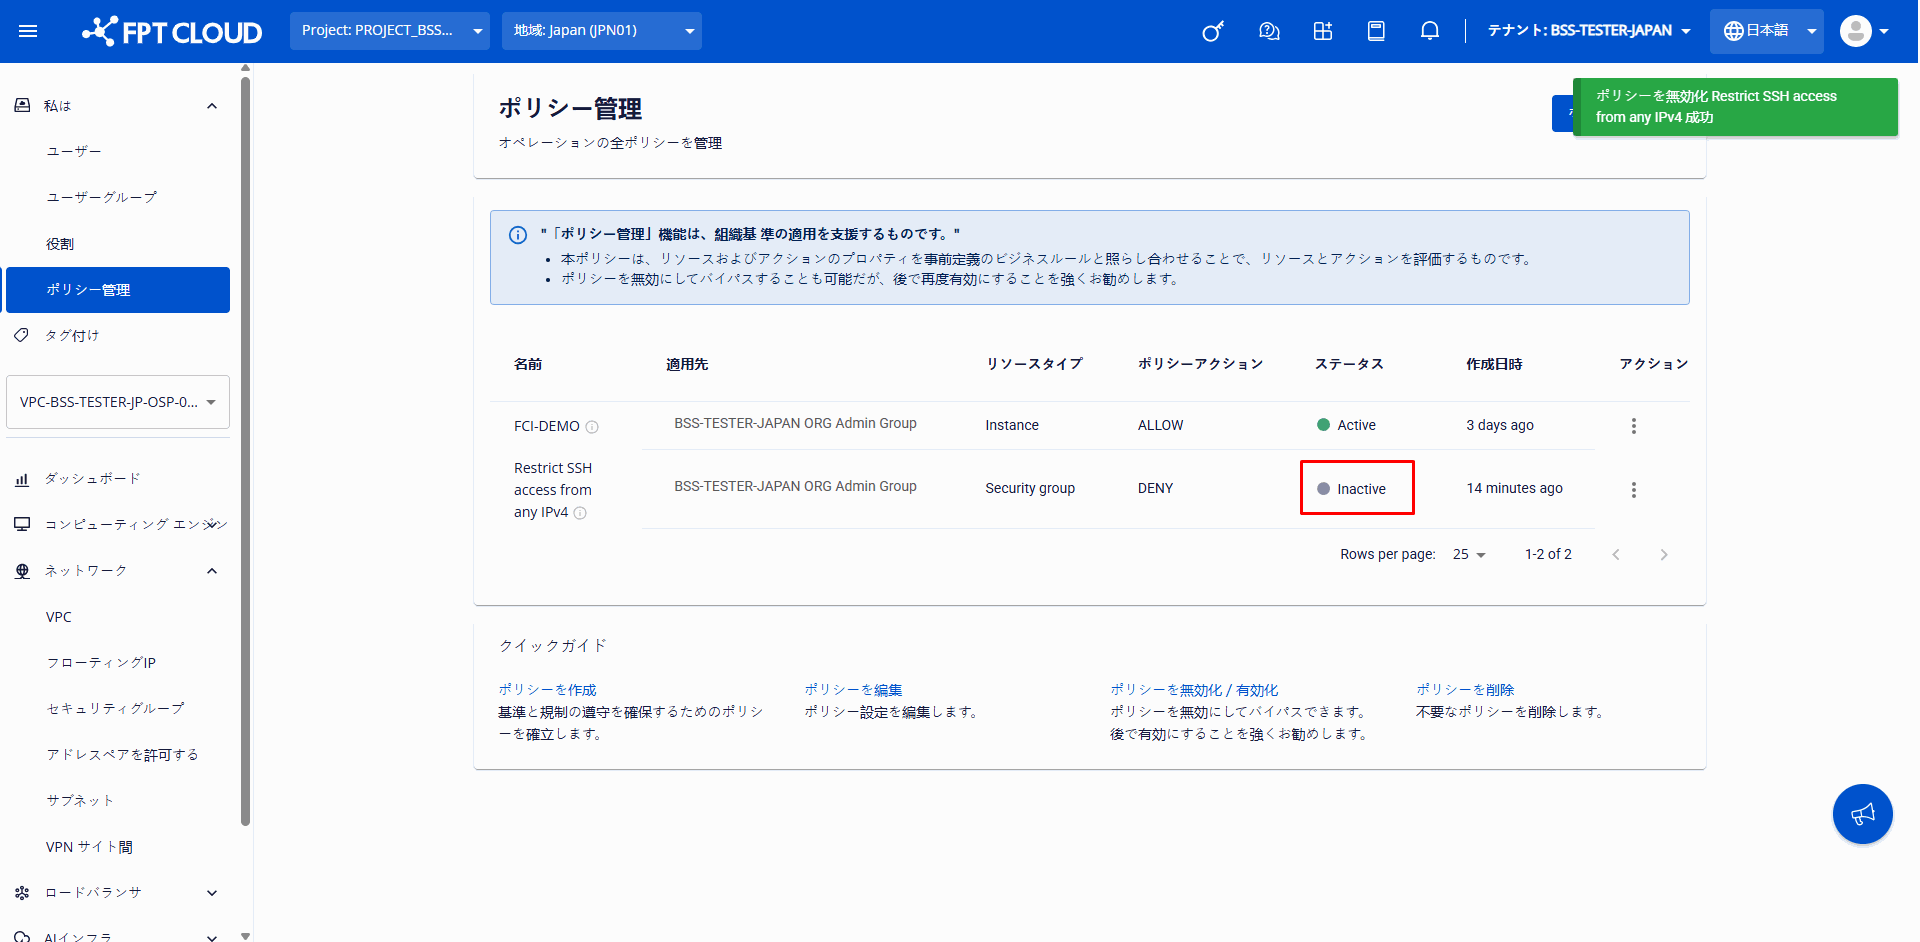Open the action menu for FCI-DEMO row
Image resolution: width=1920 pixels, height=942 pixels.
tap(1634, 426)
